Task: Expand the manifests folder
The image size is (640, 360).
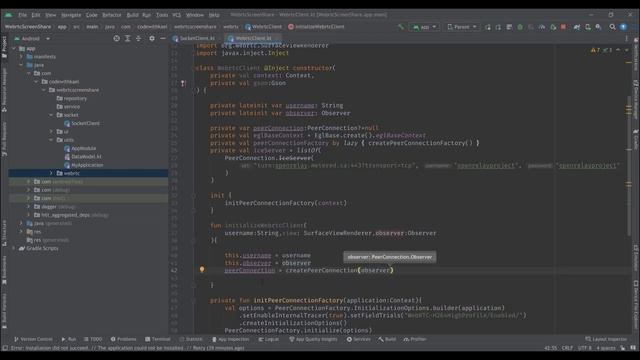Action: click(x=22, y=57)
